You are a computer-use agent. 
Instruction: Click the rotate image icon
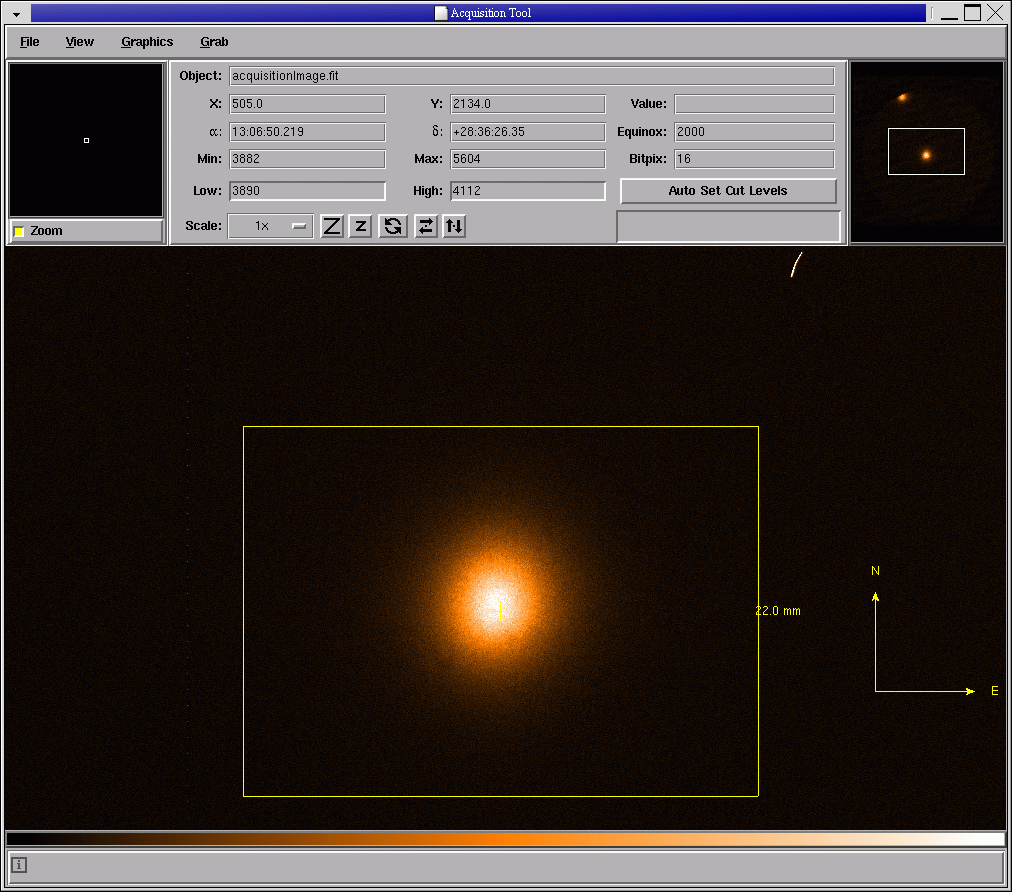(x=393, y=226)
